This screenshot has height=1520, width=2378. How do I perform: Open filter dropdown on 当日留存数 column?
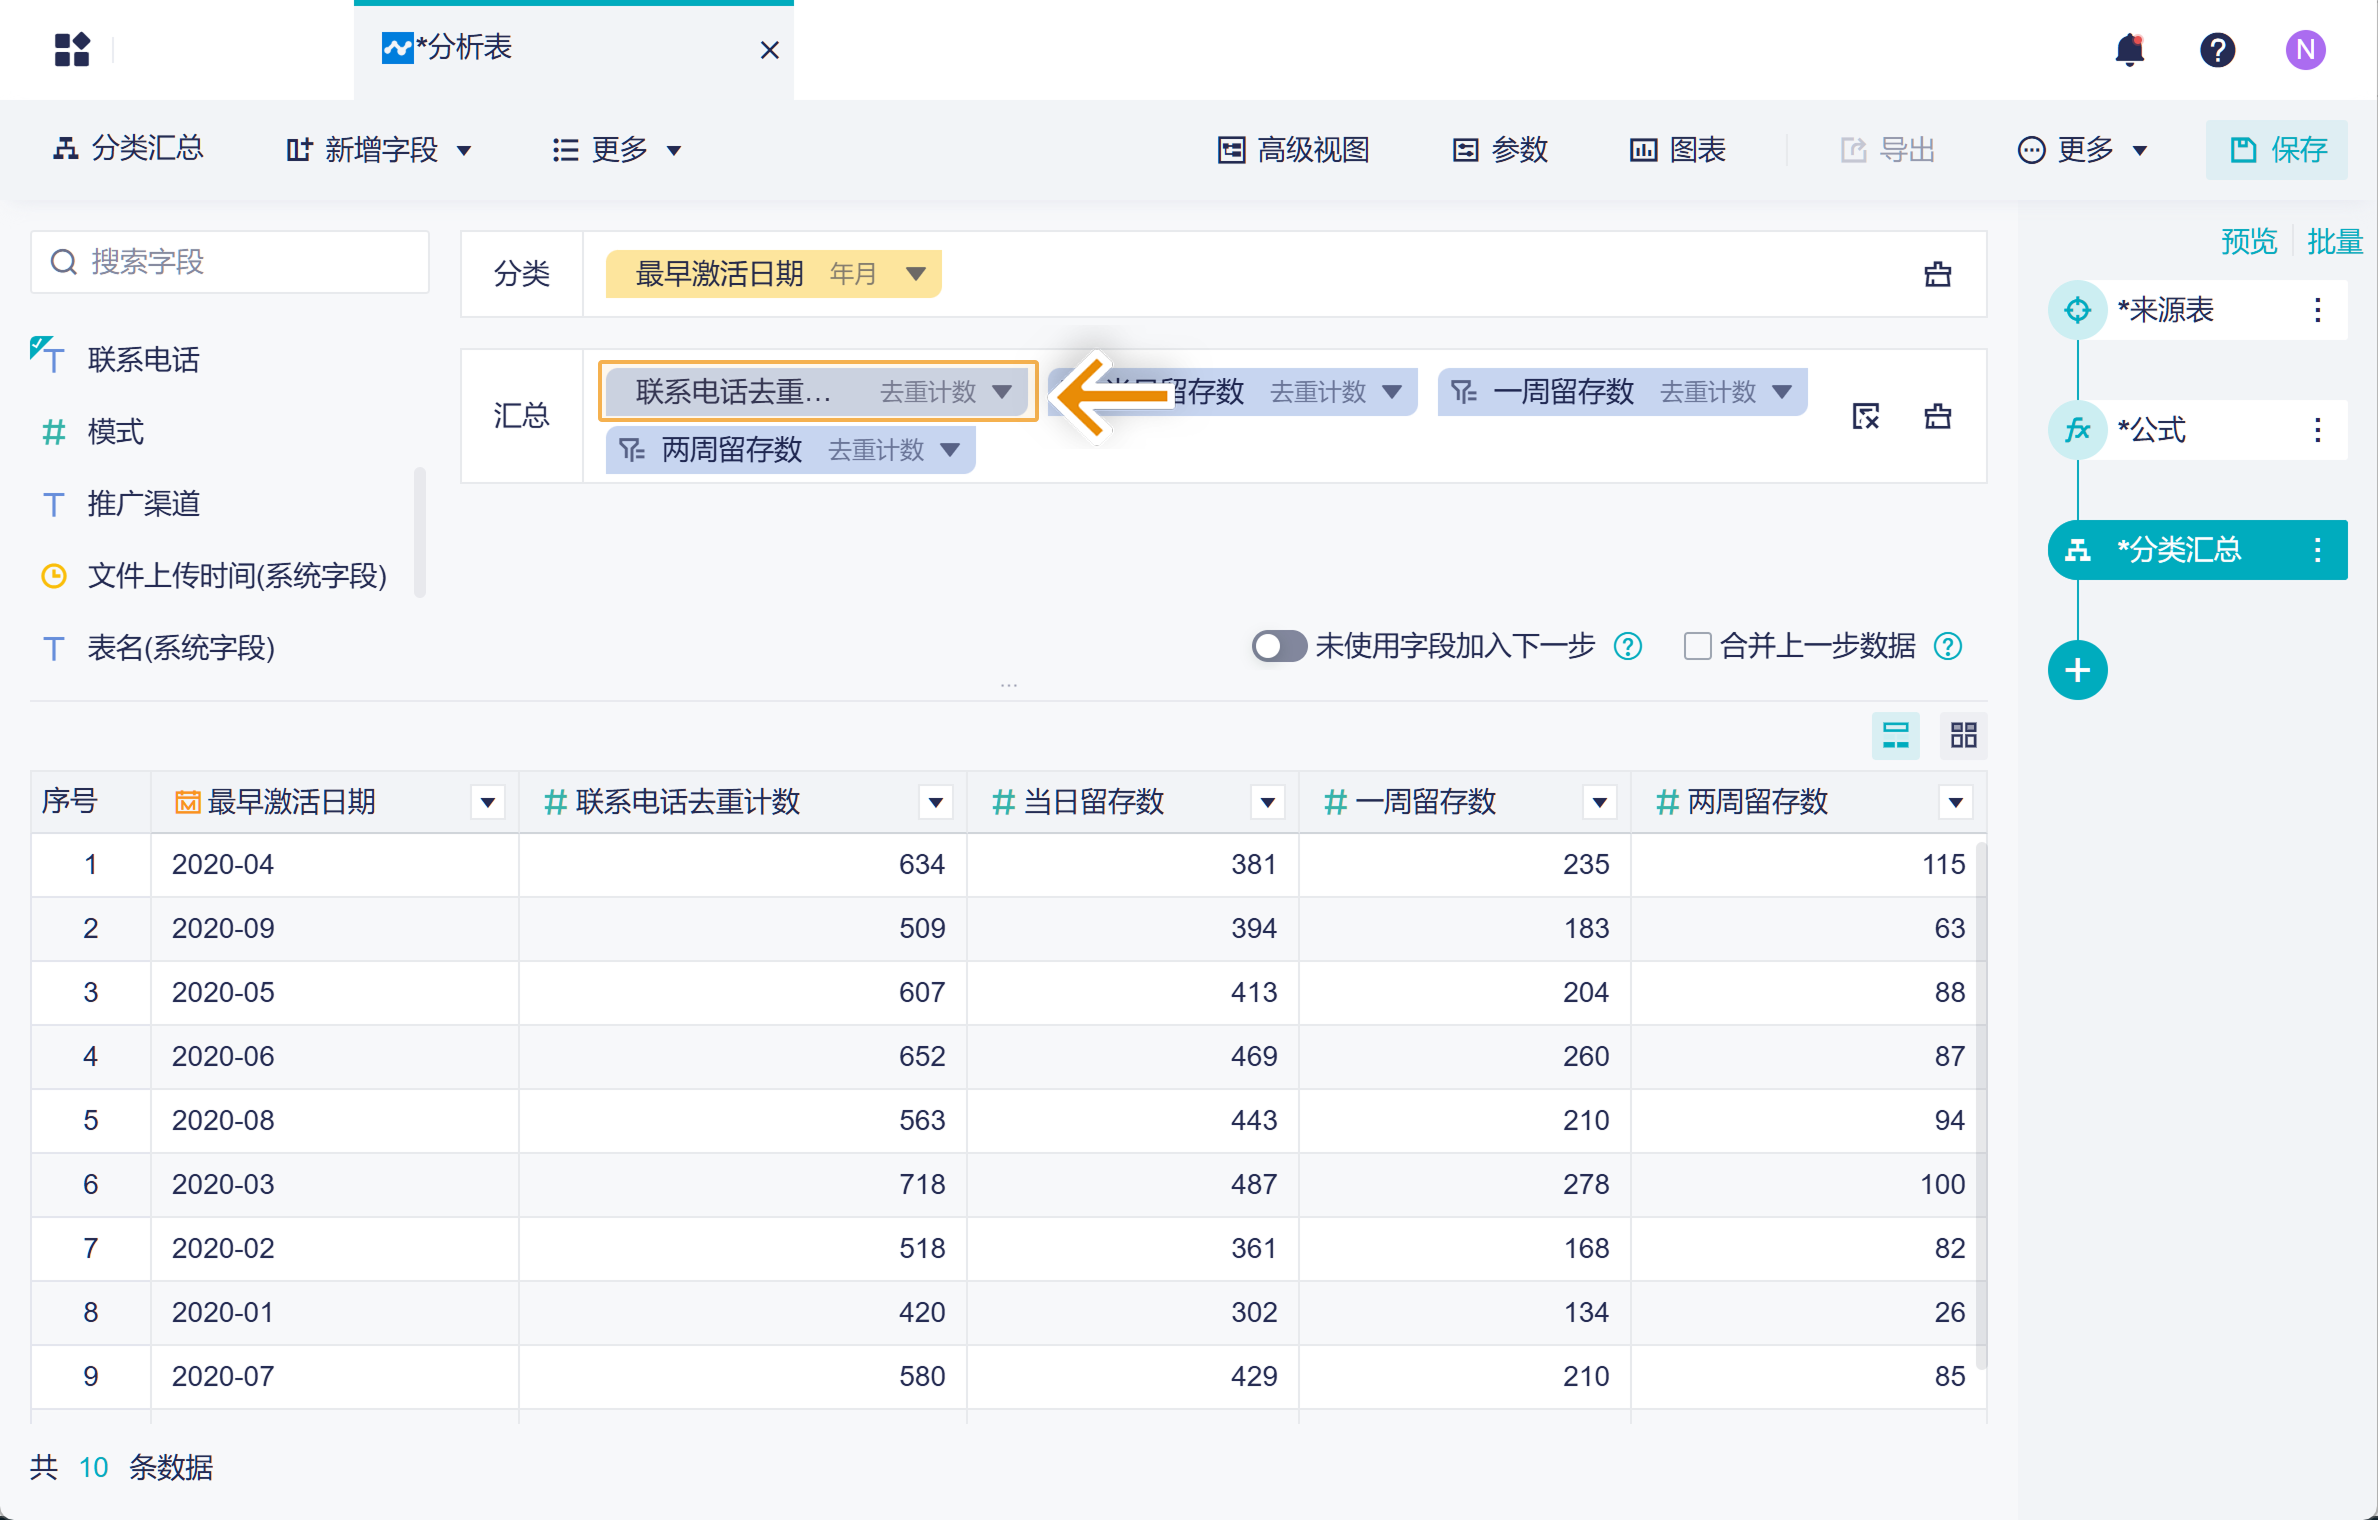click(1267, 802)
